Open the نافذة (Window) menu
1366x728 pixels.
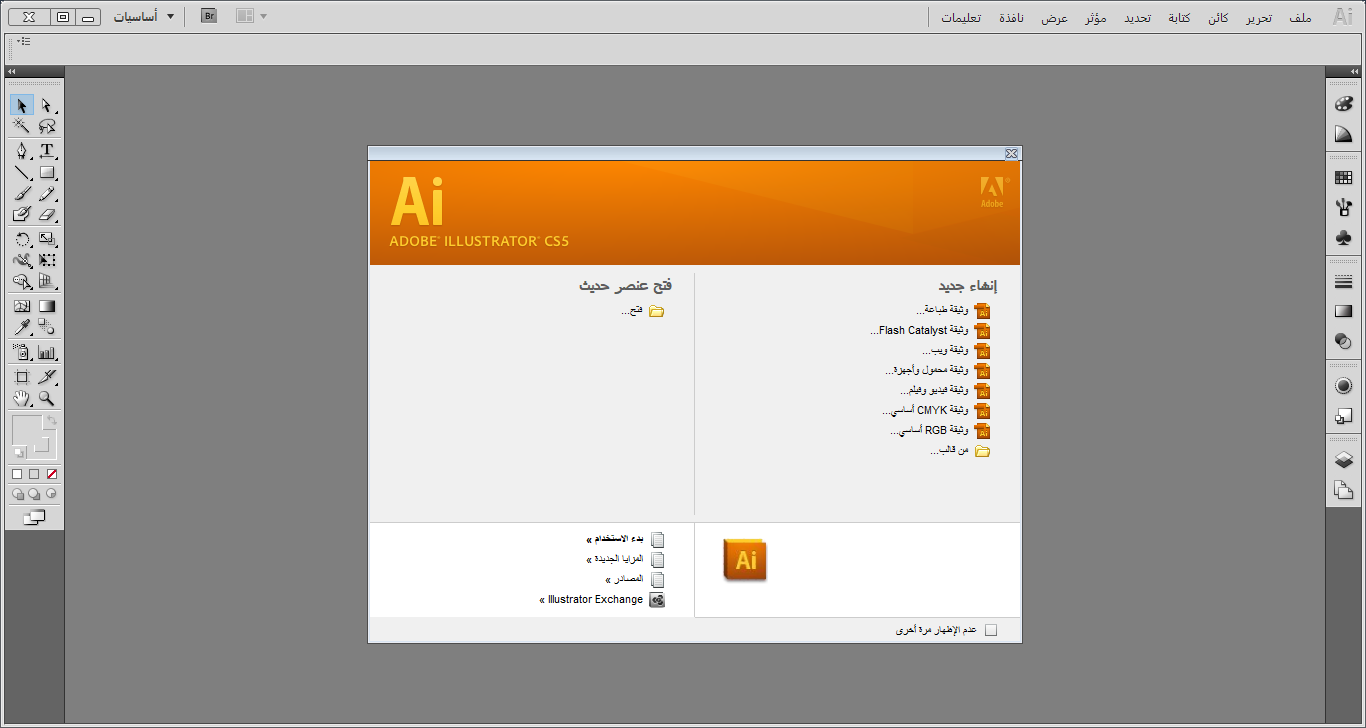click(1011, 18)
